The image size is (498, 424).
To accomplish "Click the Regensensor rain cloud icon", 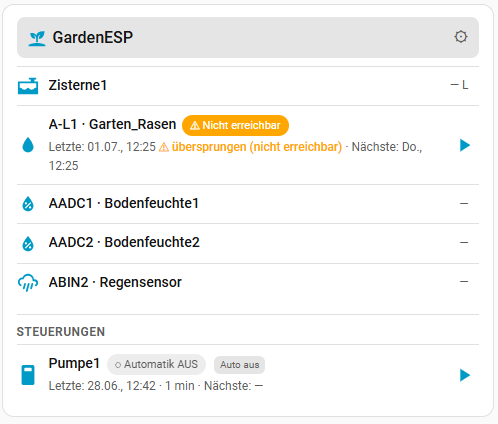I will click(x=28, y=283).
